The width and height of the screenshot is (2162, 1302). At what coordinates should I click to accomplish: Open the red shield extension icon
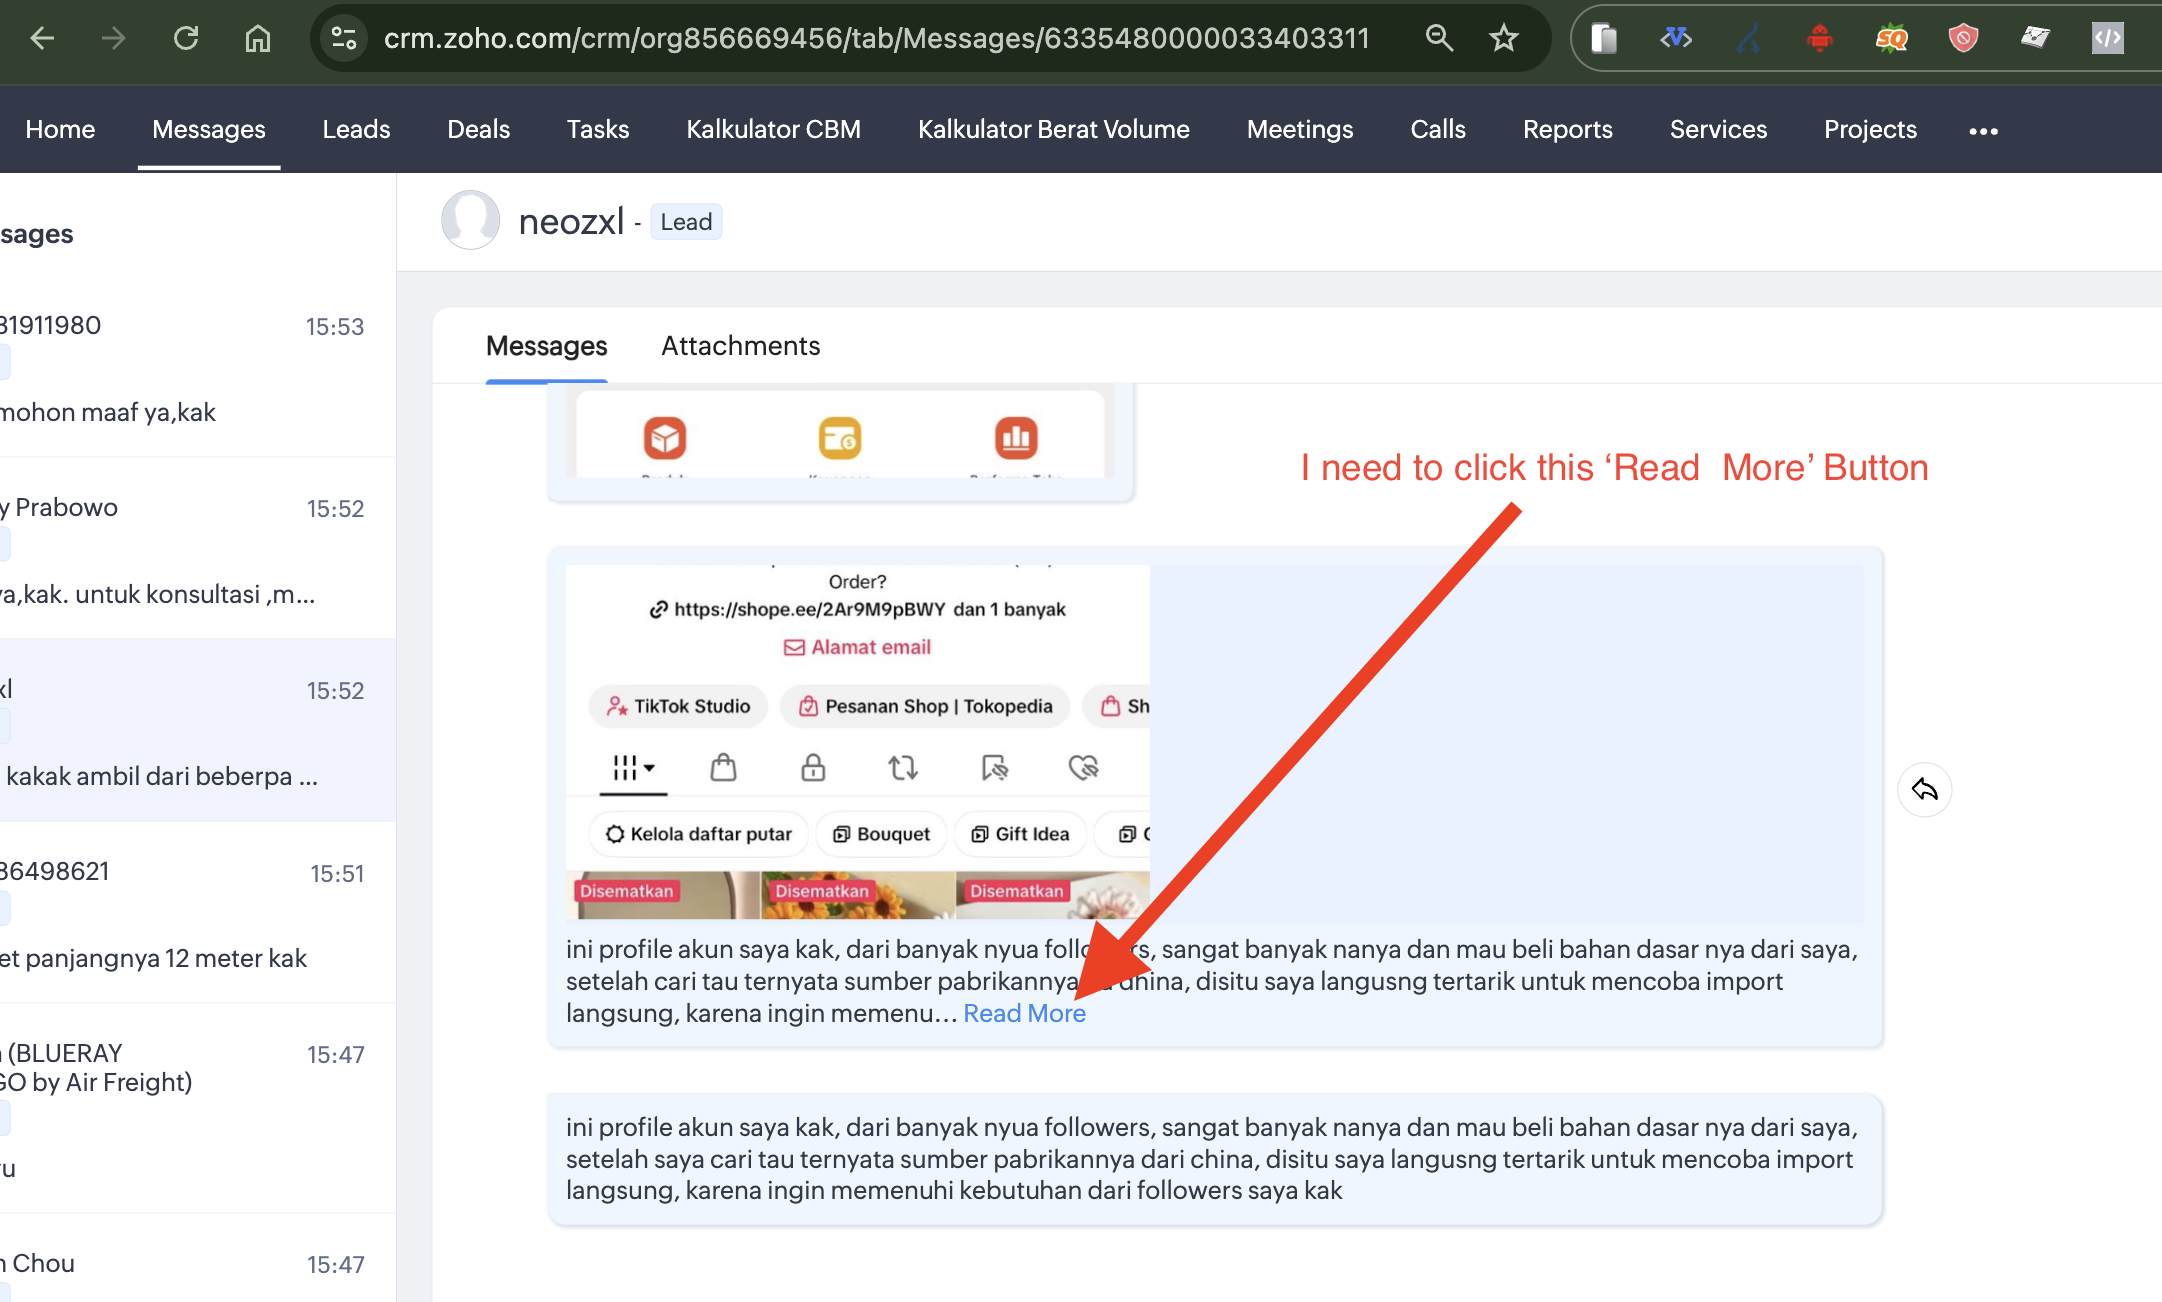tap(1963, 38)
